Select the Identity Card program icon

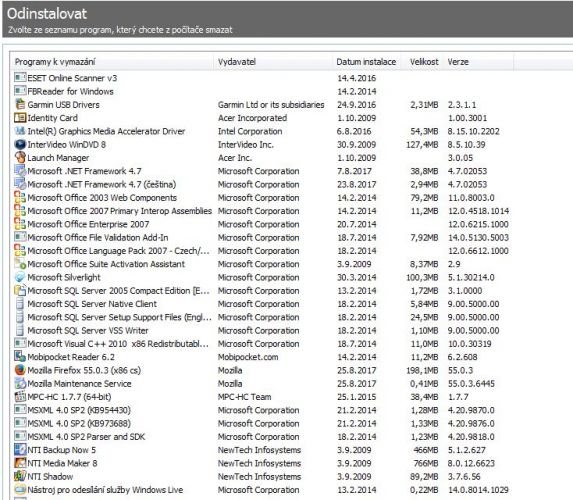[x=20, y=118]
